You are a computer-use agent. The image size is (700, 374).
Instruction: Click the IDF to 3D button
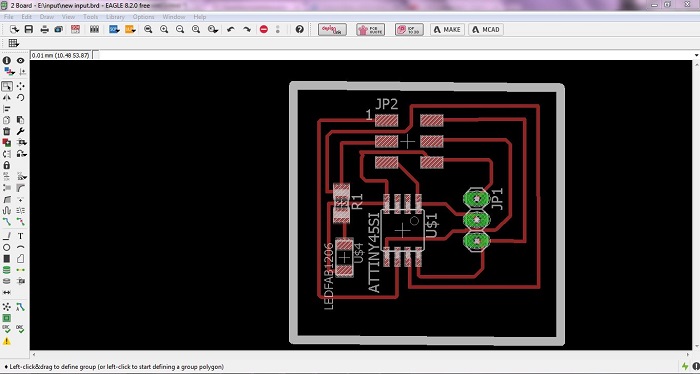click(409, 29)
